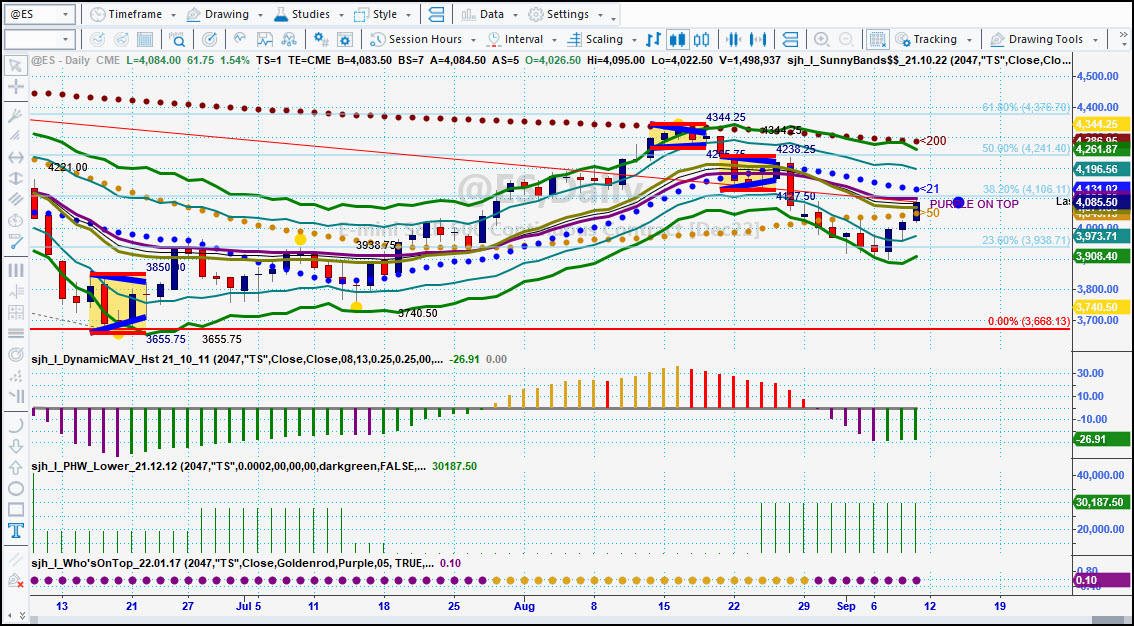Click the purple 0.10 axis value marker
Viewport: 1134px width, 626px height.
coord(1101,580)
